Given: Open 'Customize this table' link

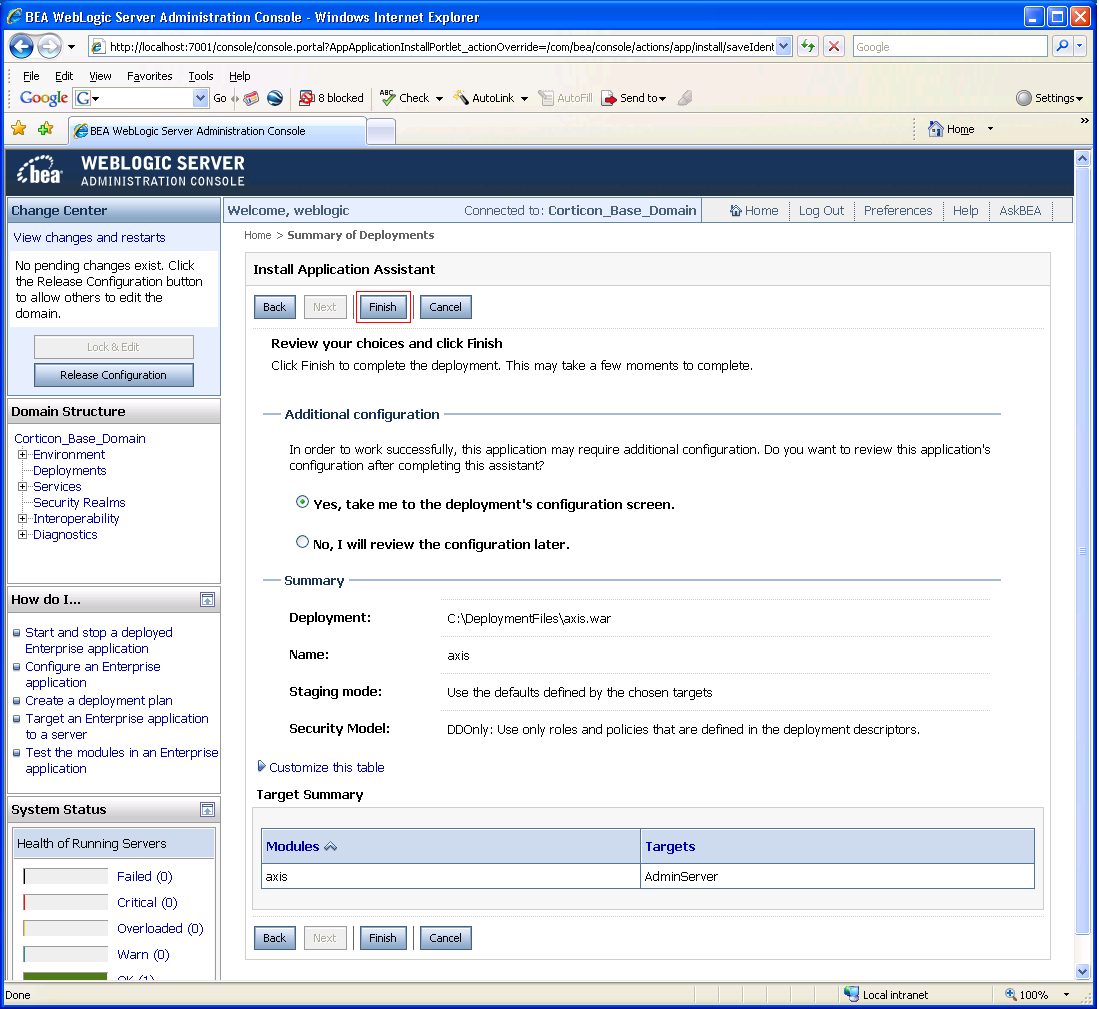Looking at the screenshot, I should pos(326,767).
